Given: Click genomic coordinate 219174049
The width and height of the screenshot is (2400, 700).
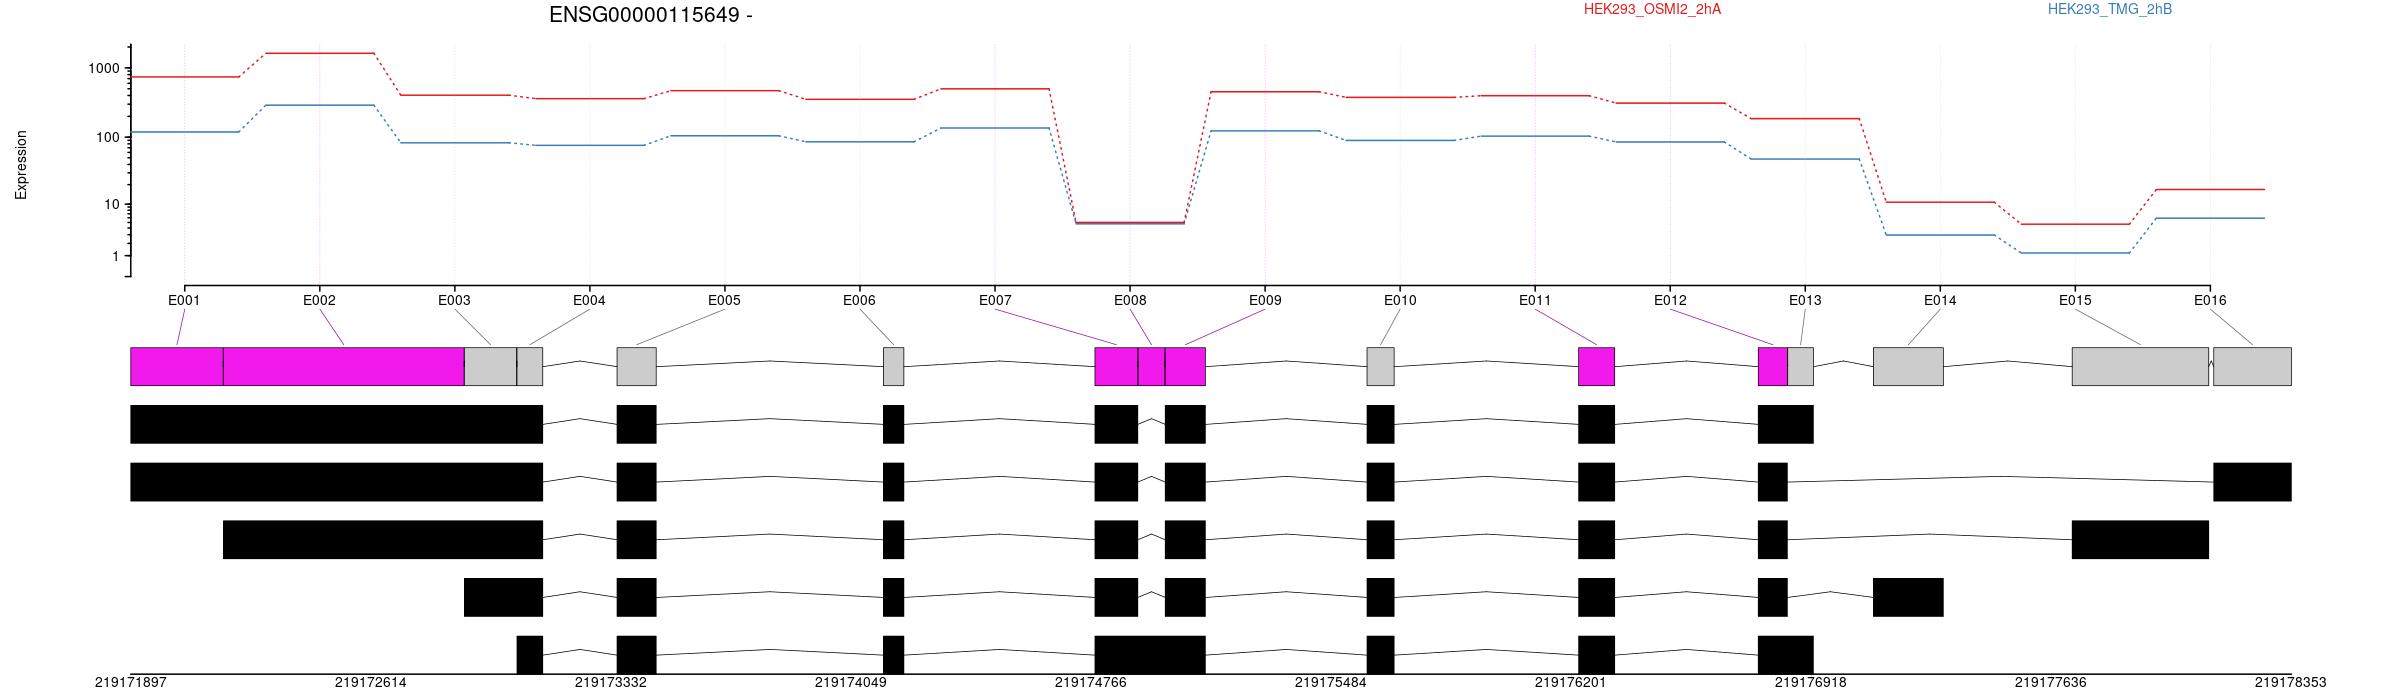Looking at the screenshot, I should 851,683.
